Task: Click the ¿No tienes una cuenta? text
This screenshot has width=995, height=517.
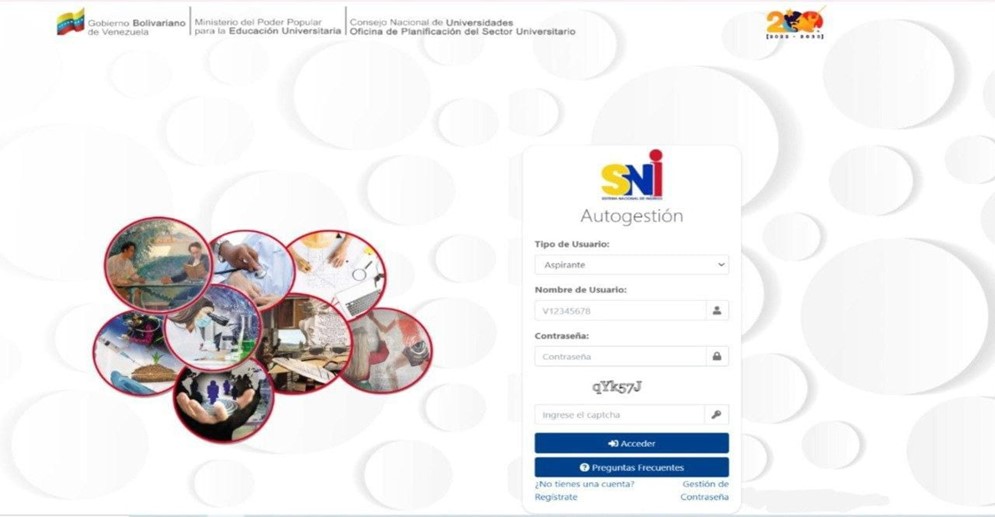Action: coord(584,484)
